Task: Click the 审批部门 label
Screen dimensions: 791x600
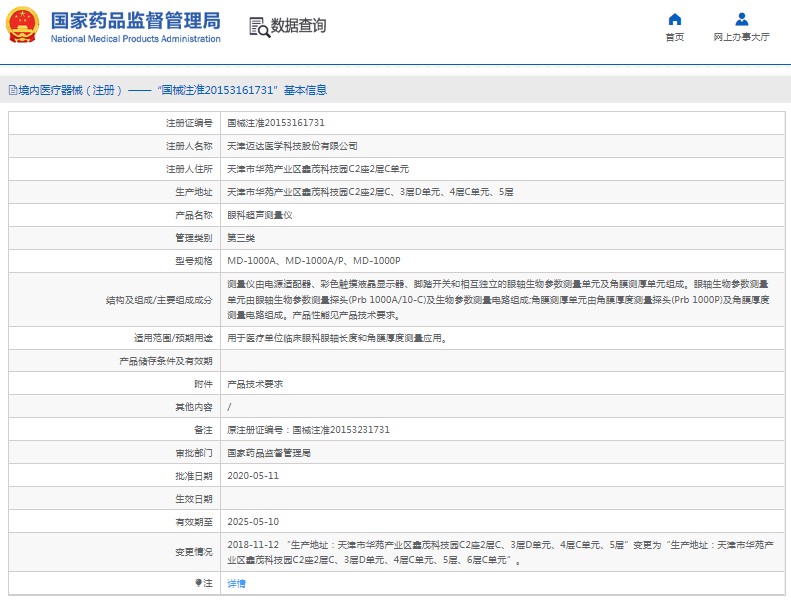Action: [194, 453]
